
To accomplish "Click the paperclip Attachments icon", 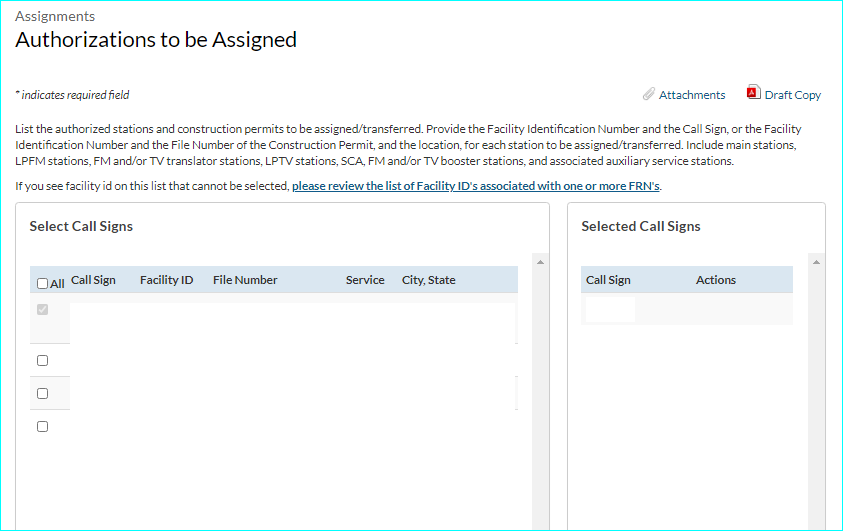I will tap(649, 94).
